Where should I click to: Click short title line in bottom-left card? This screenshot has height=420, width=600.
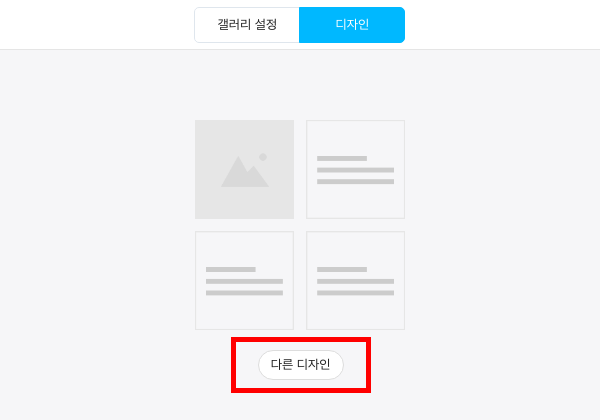(231, 269)
